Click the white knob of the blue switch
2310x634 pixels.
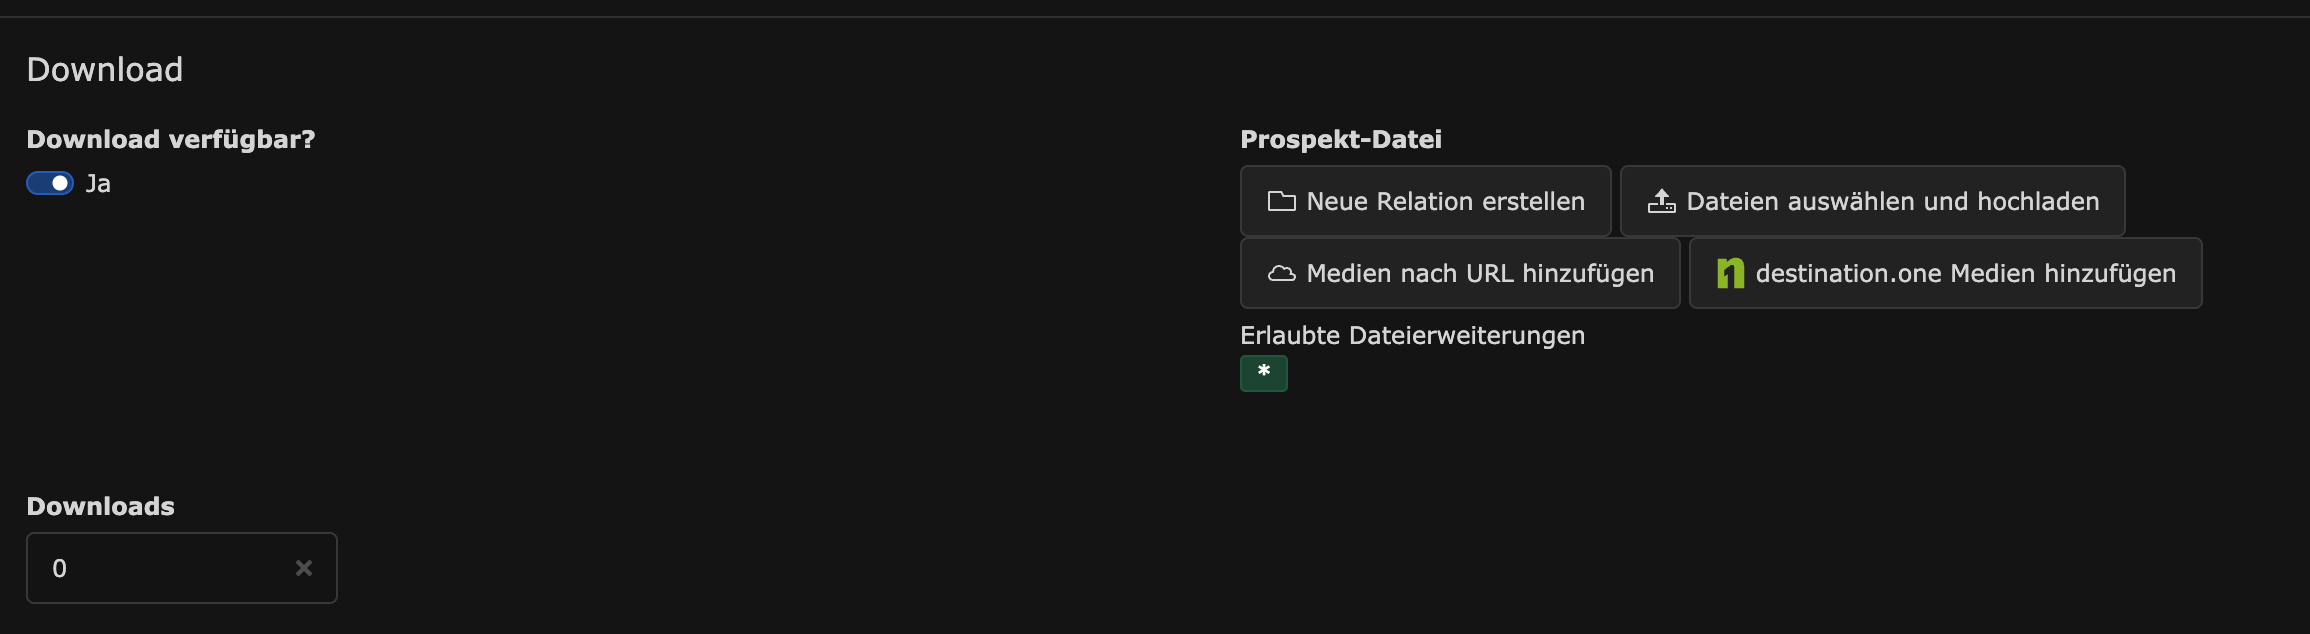[x=60, y=183]
